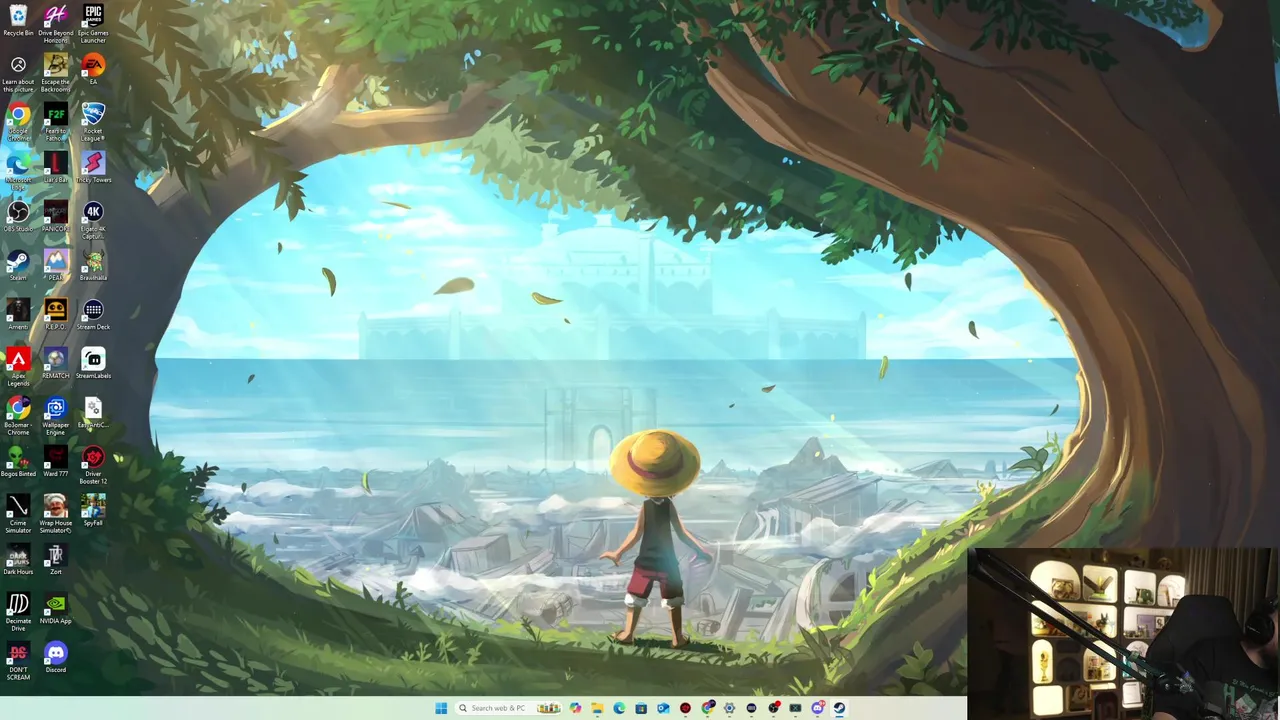Launch Amenti game desktop shortcut
The width and height of the screenshot is (1280, 720).
pos(18,314)
